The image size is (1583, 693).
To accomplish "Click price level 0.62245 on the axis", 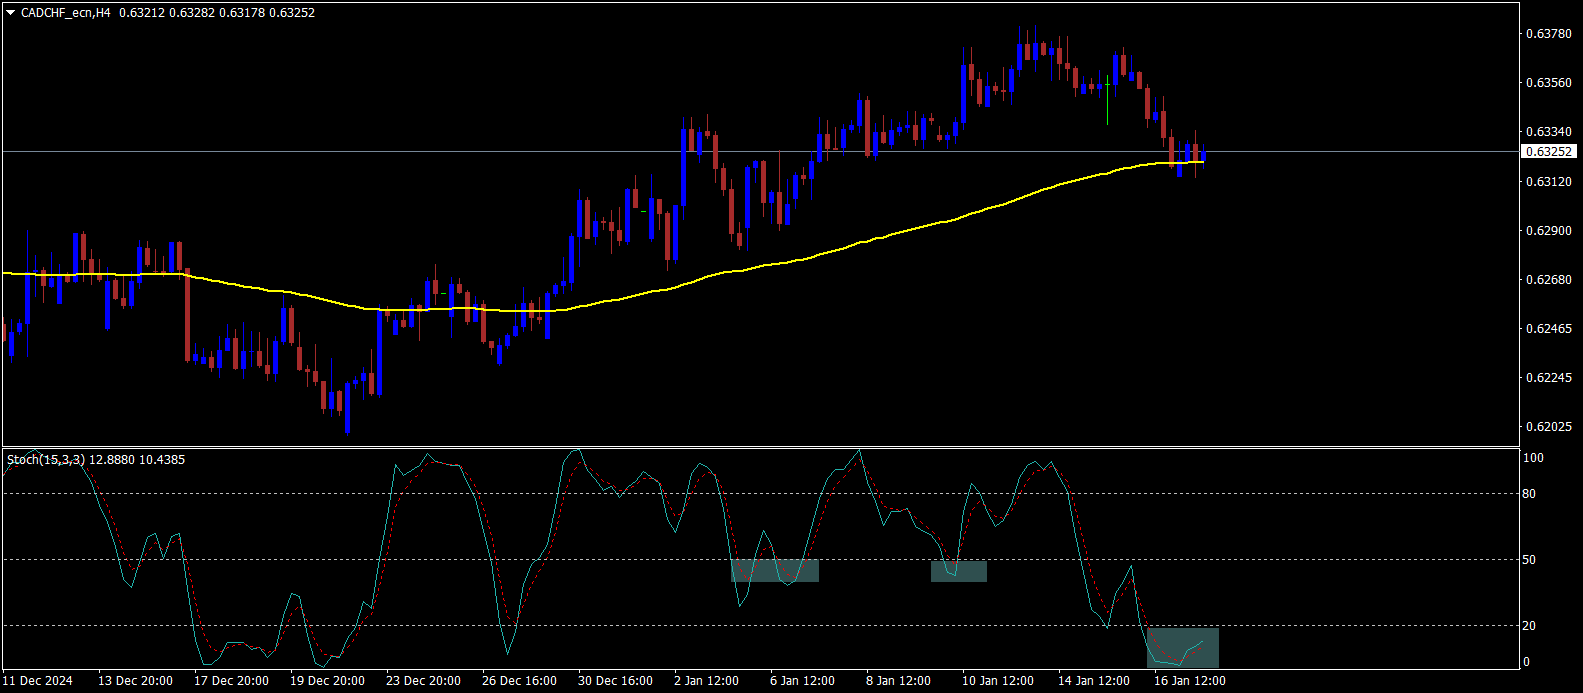I will 1547,378.
